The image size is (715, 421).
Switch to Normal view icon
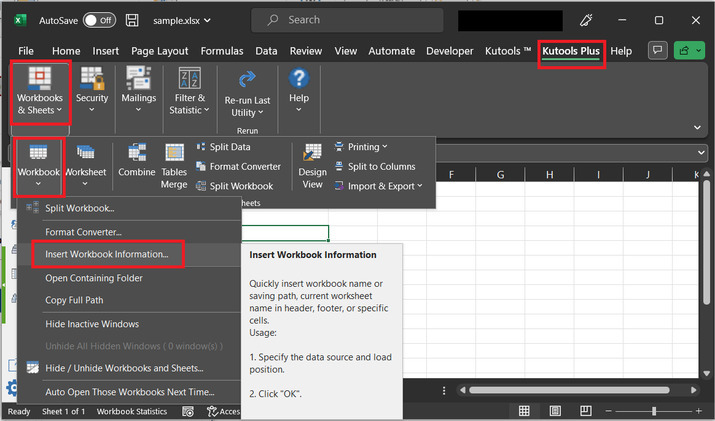(524, 411)
